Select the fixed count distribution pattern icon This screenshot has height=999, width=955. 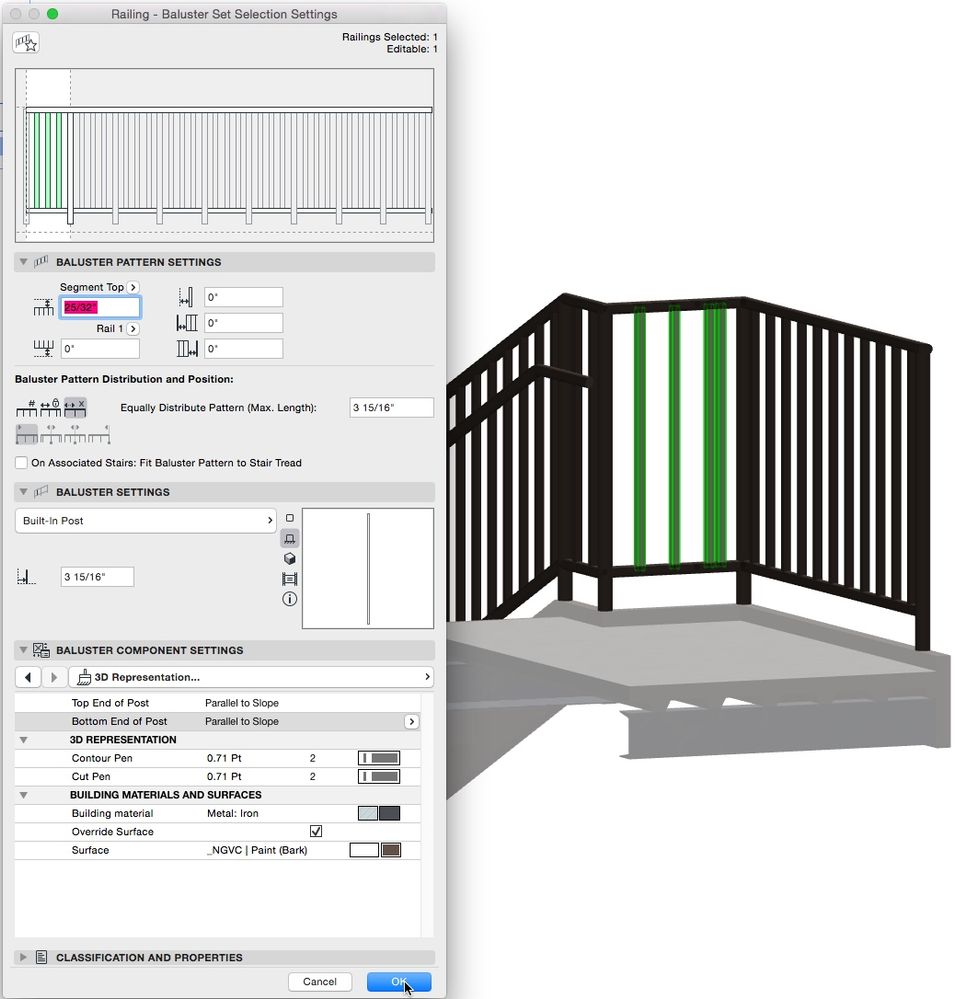click(26, 410)
